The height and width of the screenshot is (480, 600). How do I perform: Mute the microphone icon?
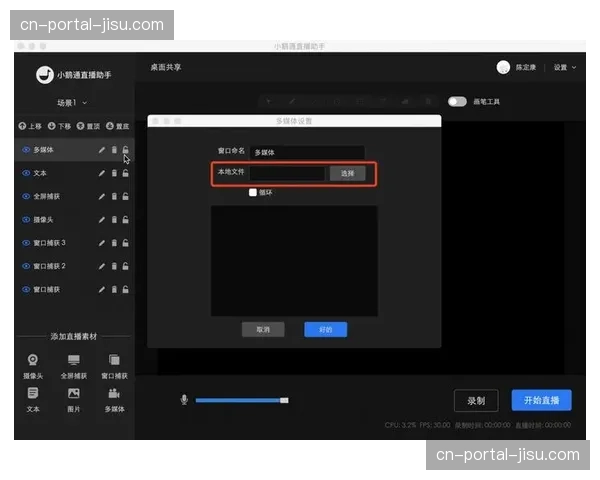pos(184,400)
